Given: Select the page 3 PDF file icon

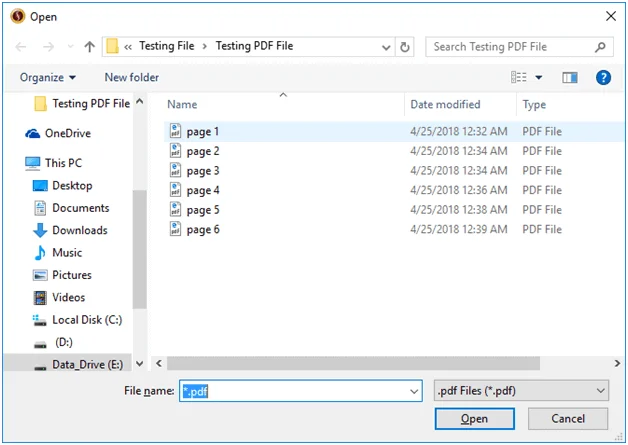Looking at the screenshot, I should tap(175, 170).
